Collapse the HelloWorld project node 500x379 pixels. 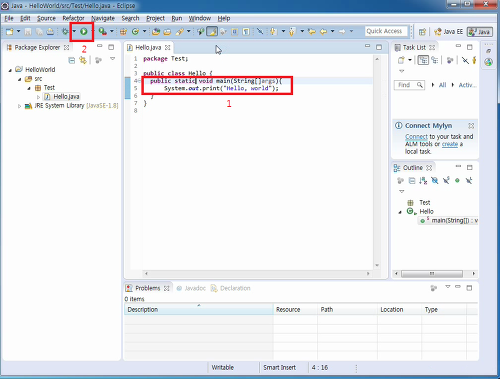[x=10, y=70]
